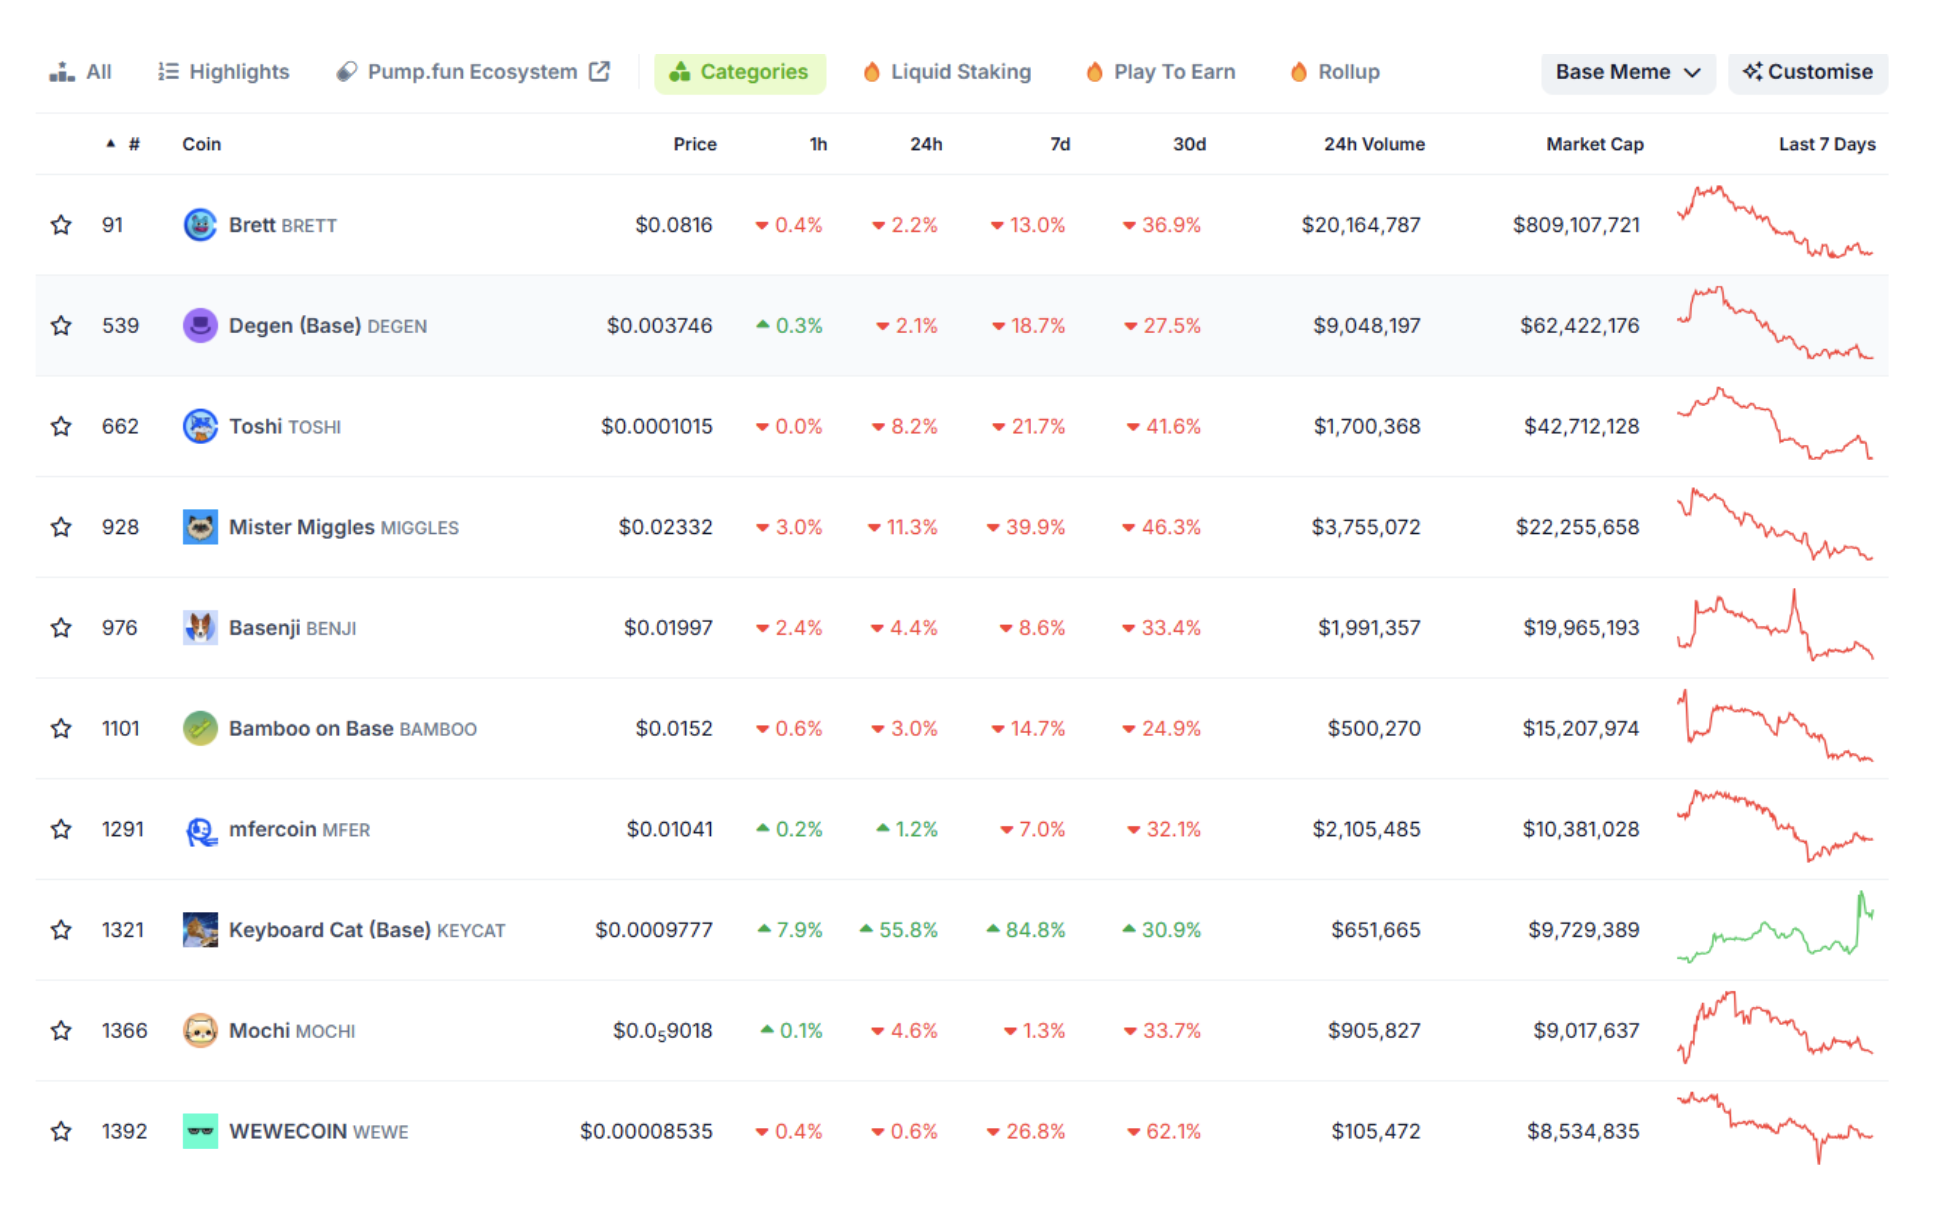The width and height of the screenshot is (1942, 1212).
Task: Click the Toshi coin logo icon
Action: click(x=200, y=427)
